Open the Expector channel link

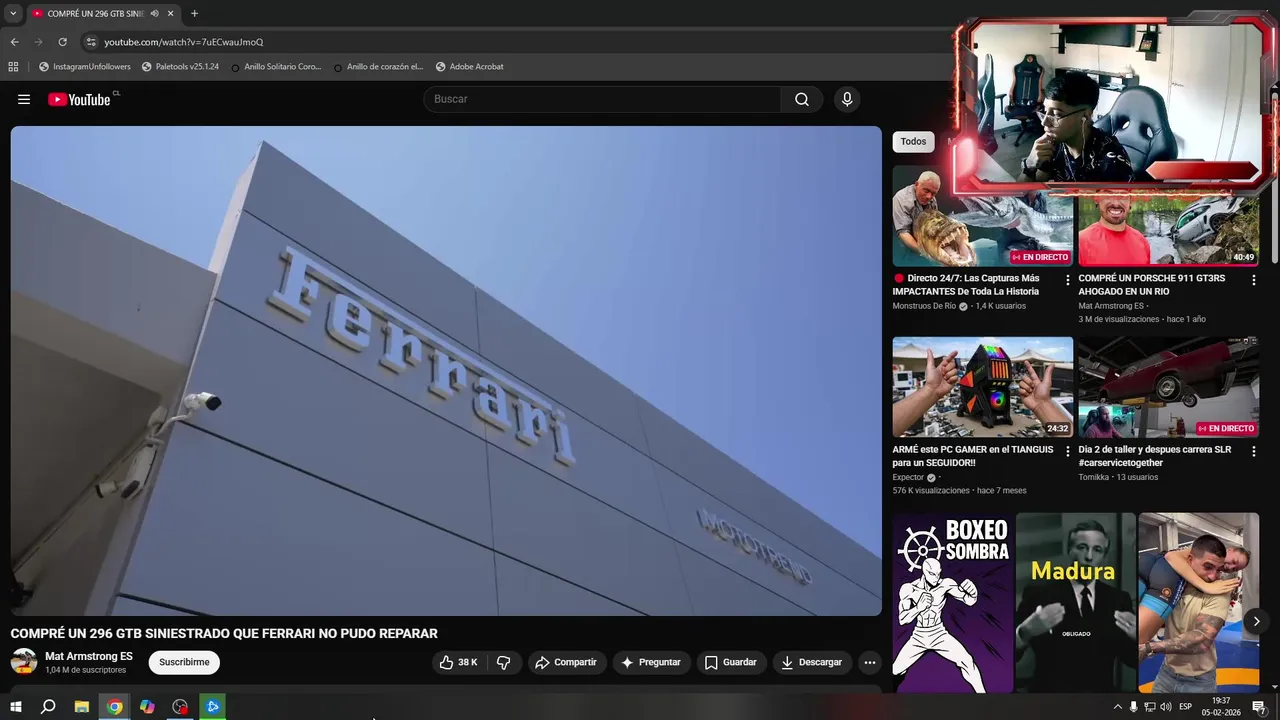[908, 477]
